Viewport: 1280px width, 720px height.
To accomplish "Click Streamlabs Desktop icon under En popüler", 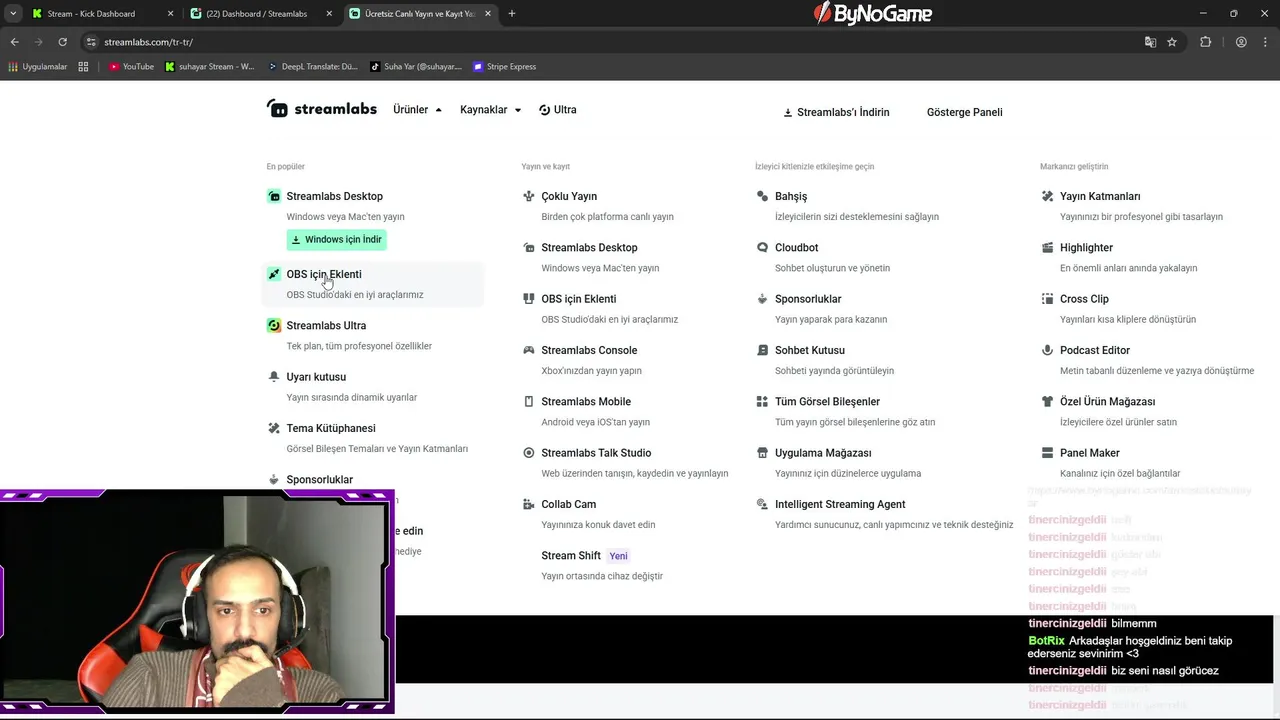I will point(274,196).
